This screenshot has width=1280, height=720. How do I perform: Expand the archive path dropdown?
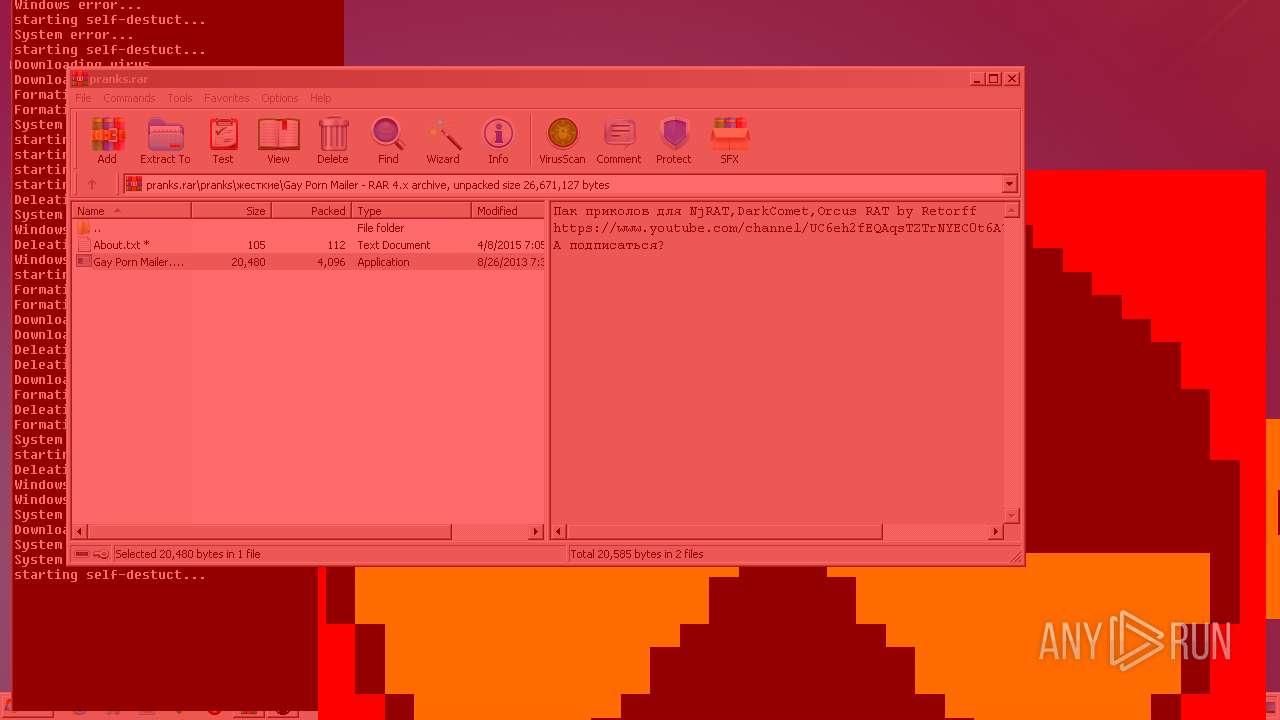(1009, 184)
